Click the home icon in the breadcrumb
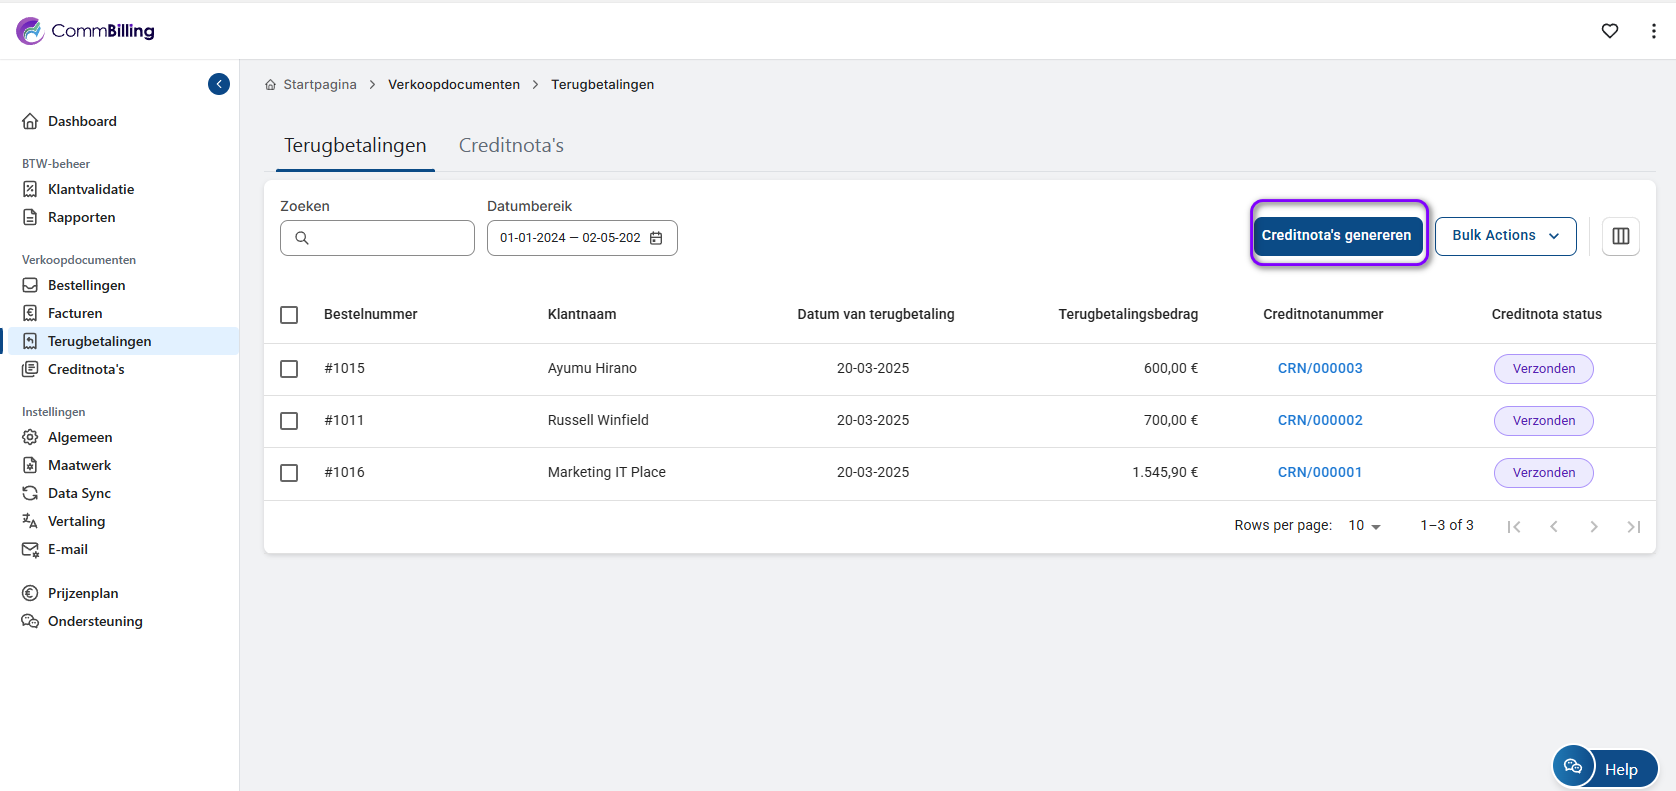Screen dimensions: 1676x791 [270, 85]
